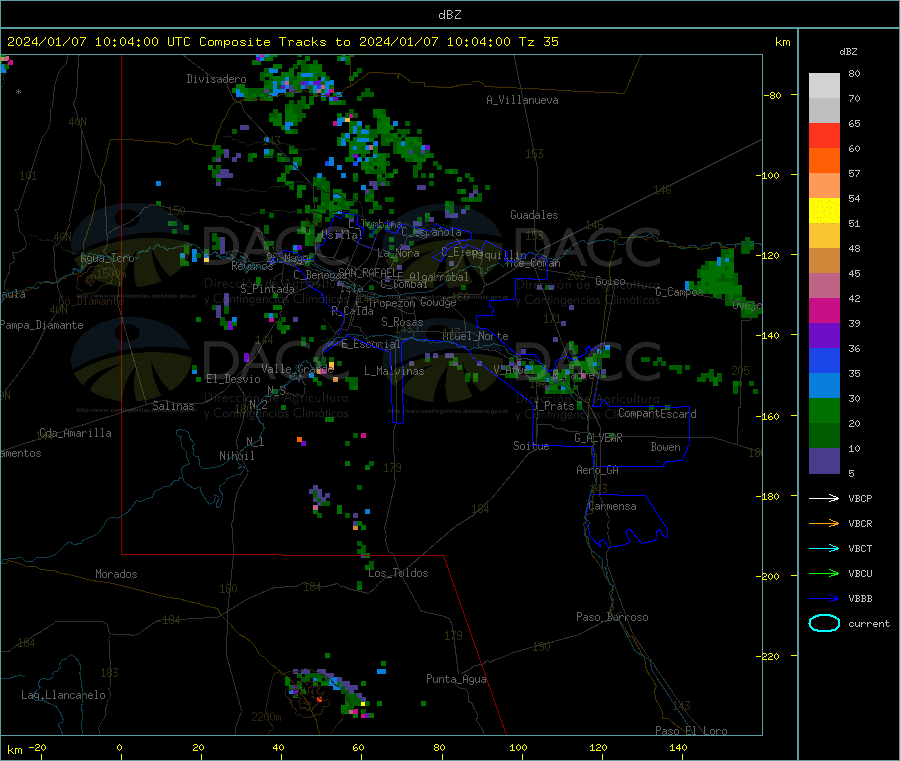This screenshot has width=900, height=761.
Task: Click the dBZ title at the top
Action: point(449,15)
